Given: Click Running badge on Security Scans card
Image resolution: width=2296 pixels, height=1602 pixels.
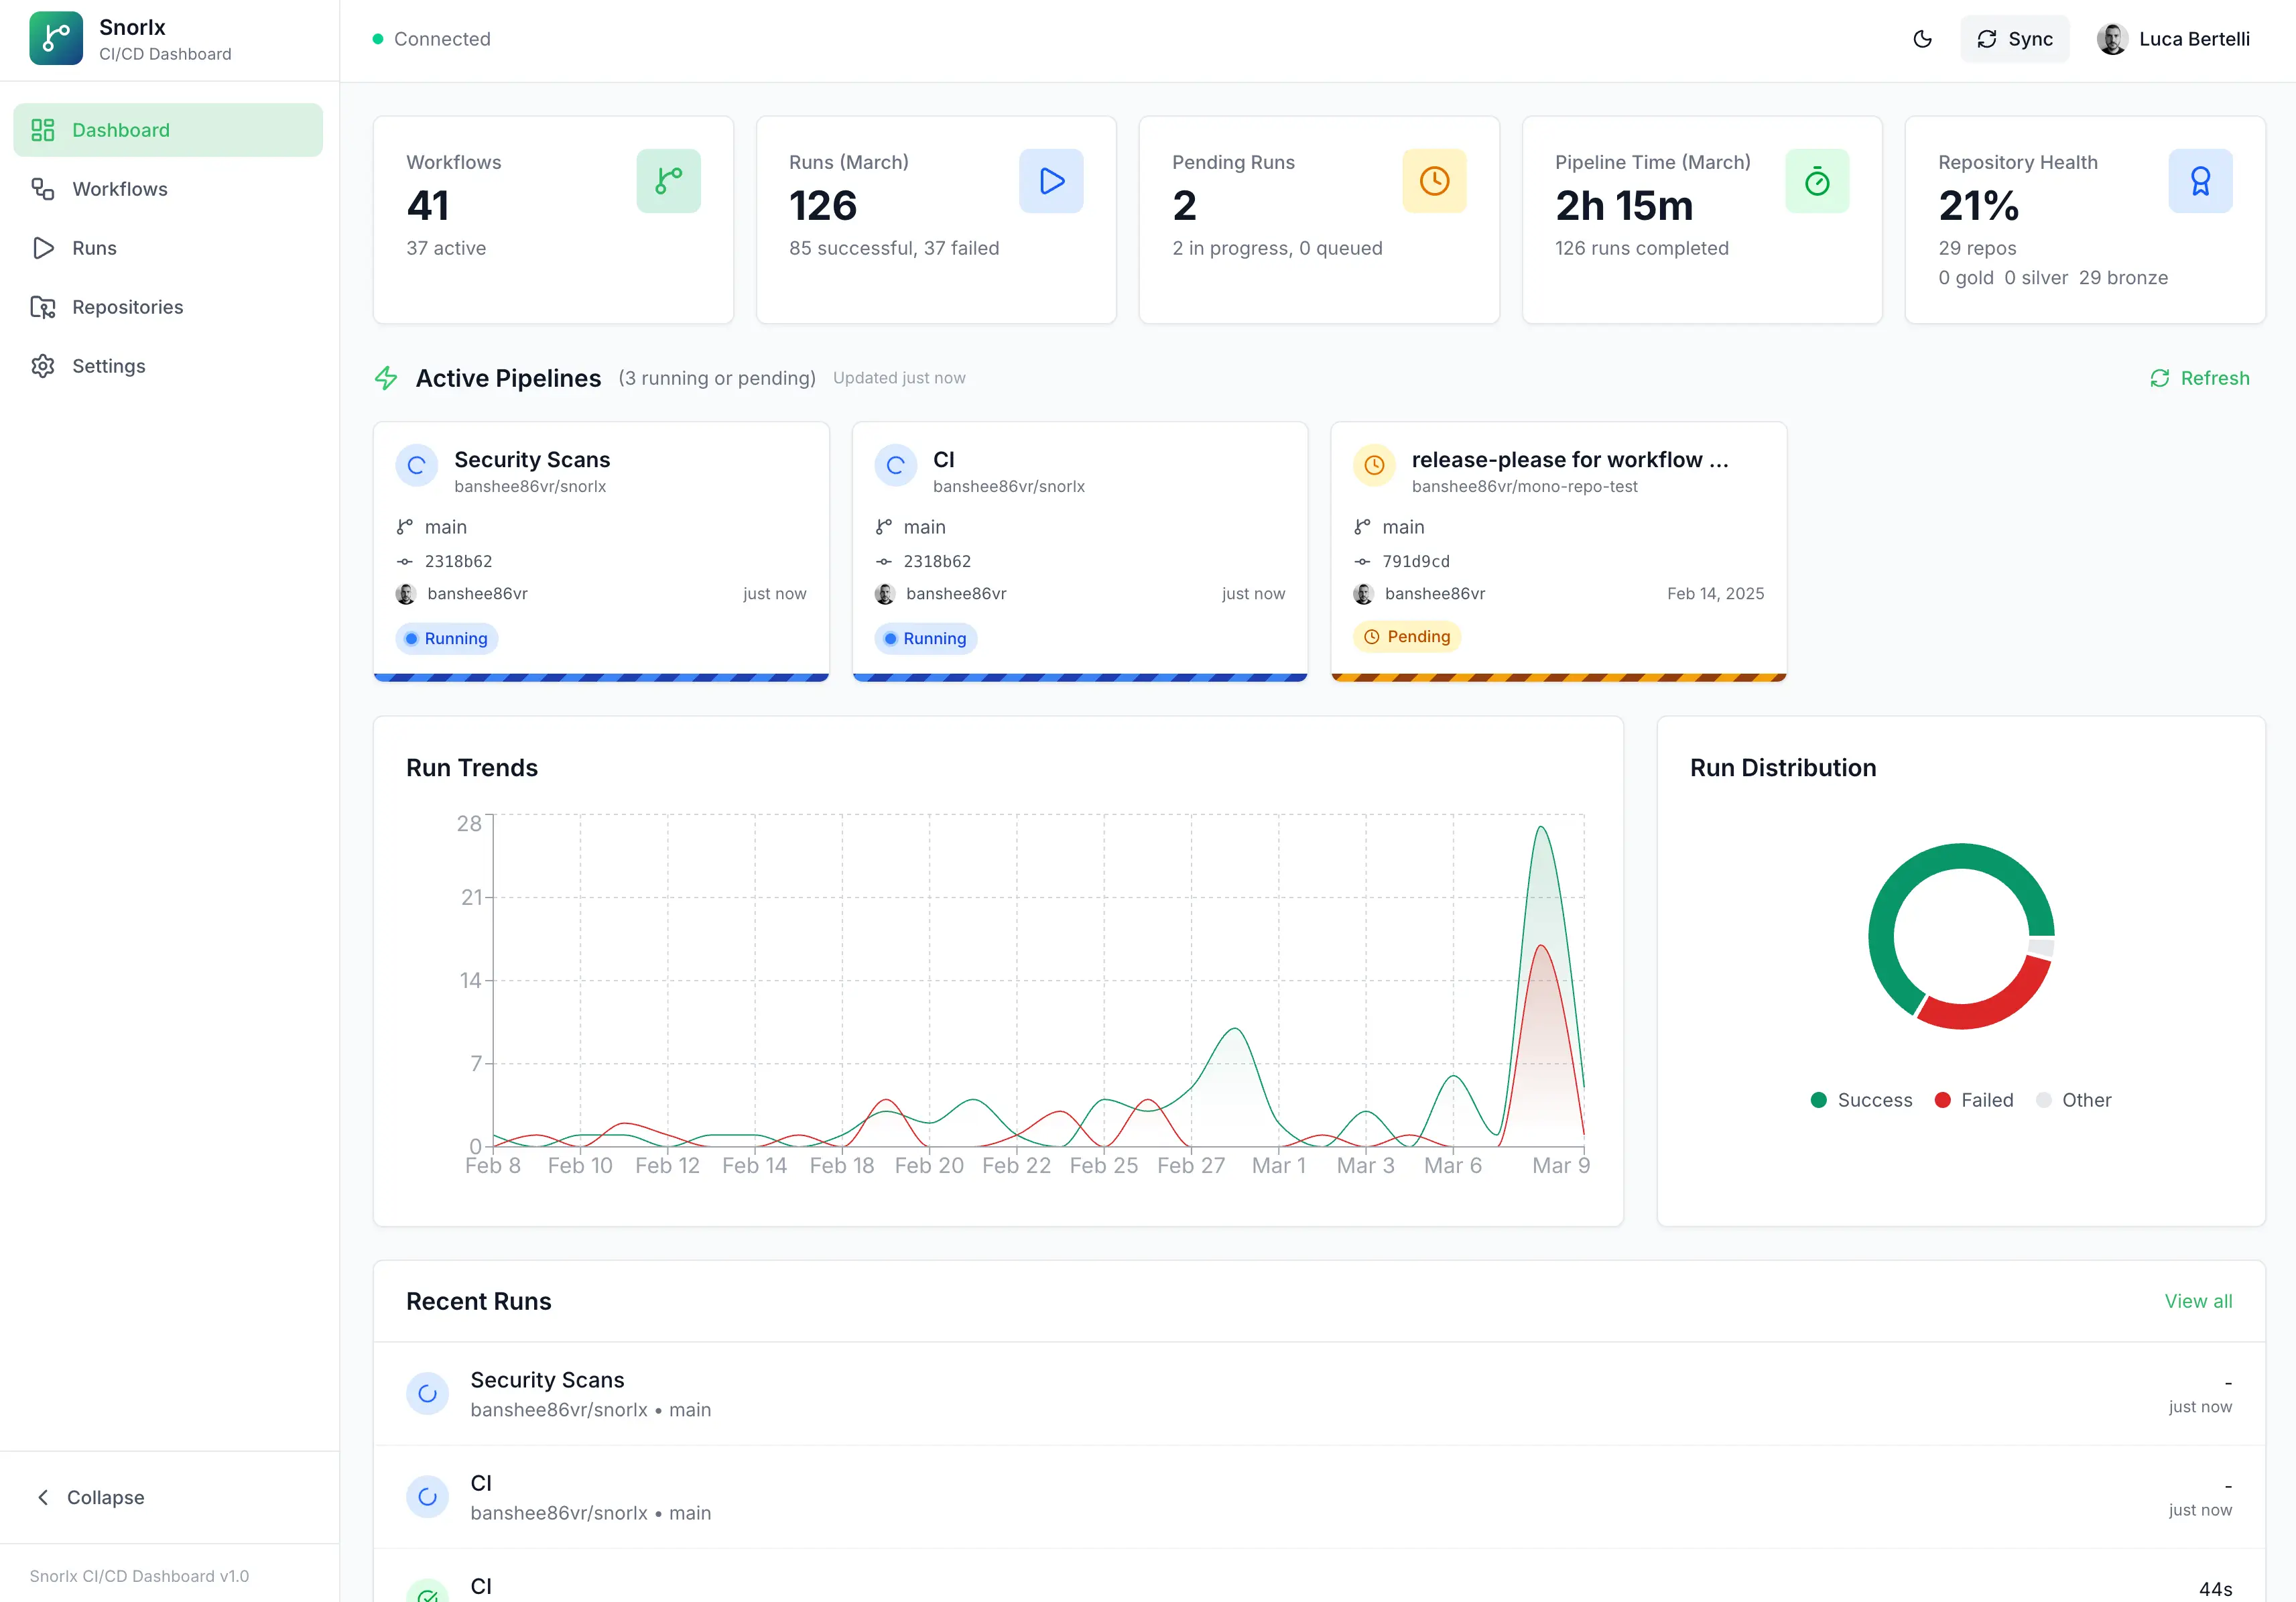Looking at the screenshot, I should coord(447,639).
